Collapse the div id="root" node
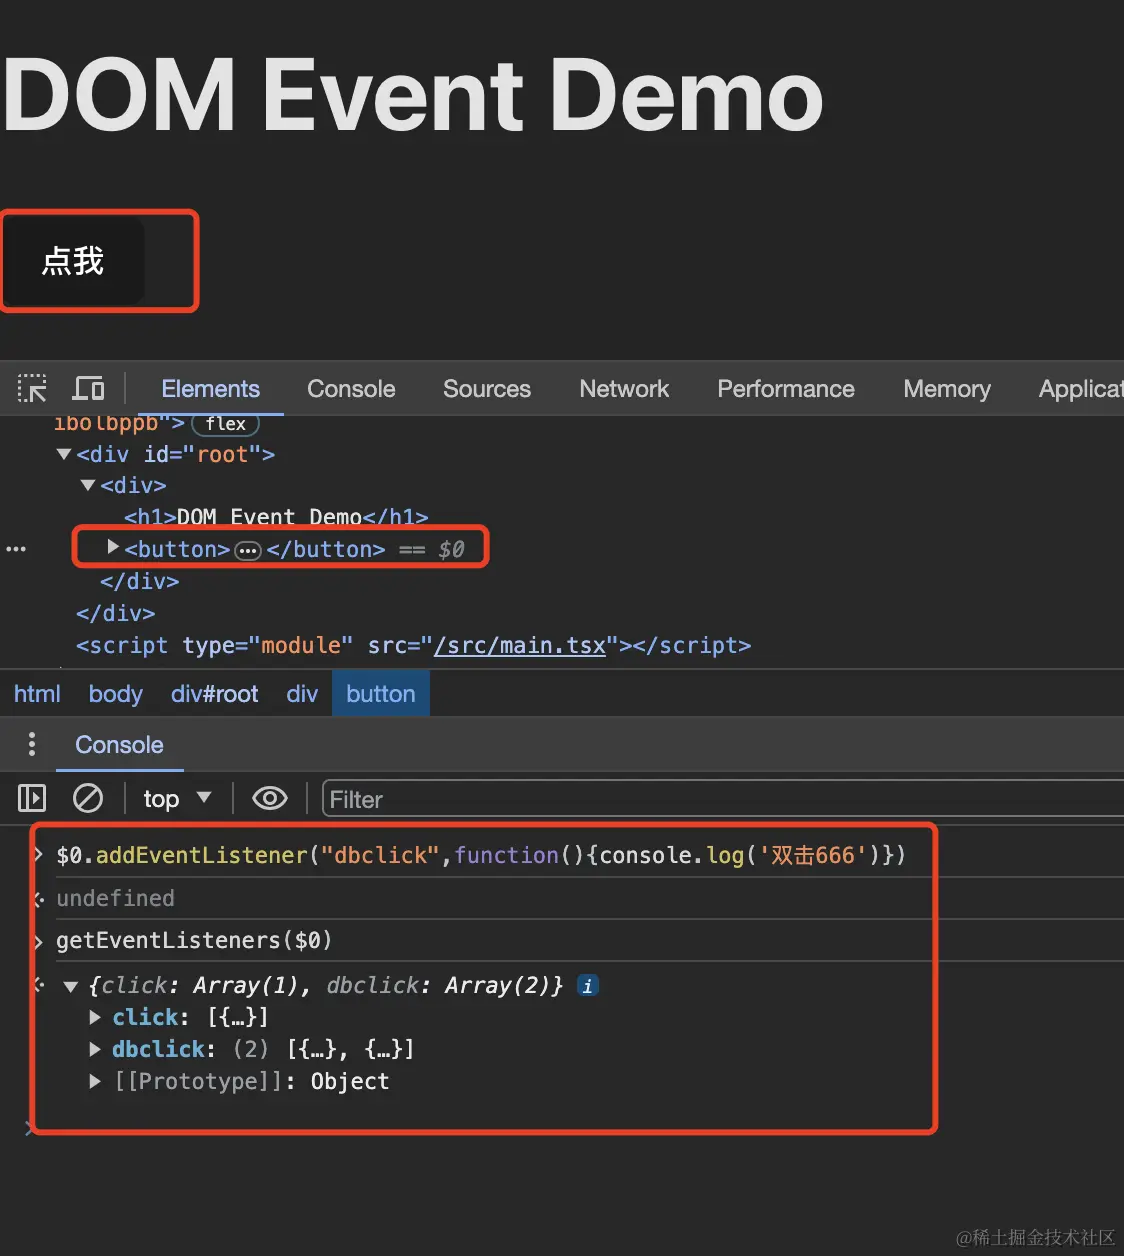Viewport: 1124px width, 1256px height. coord(64,454)
